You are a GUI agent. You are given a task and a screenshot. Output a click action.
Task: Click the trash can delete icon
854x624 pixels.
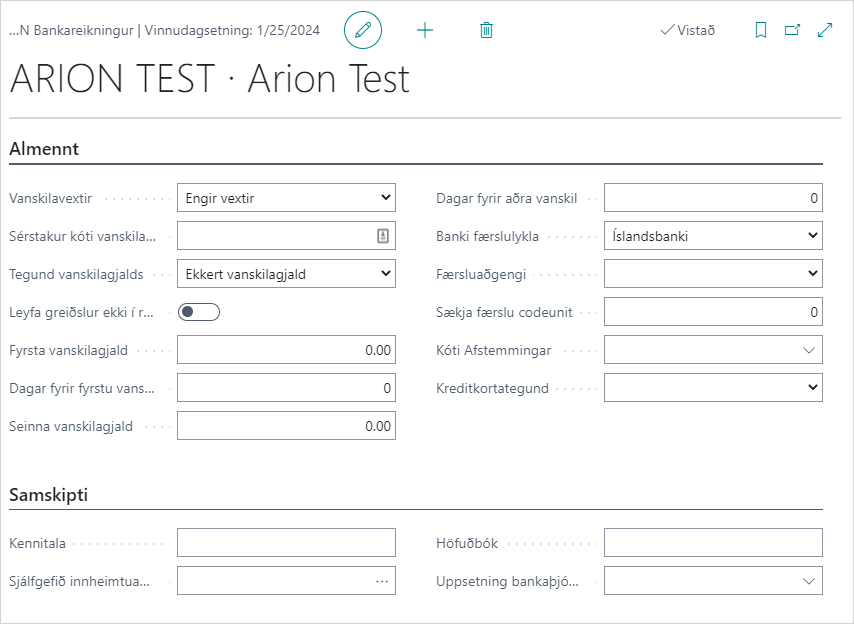point(487,30)
